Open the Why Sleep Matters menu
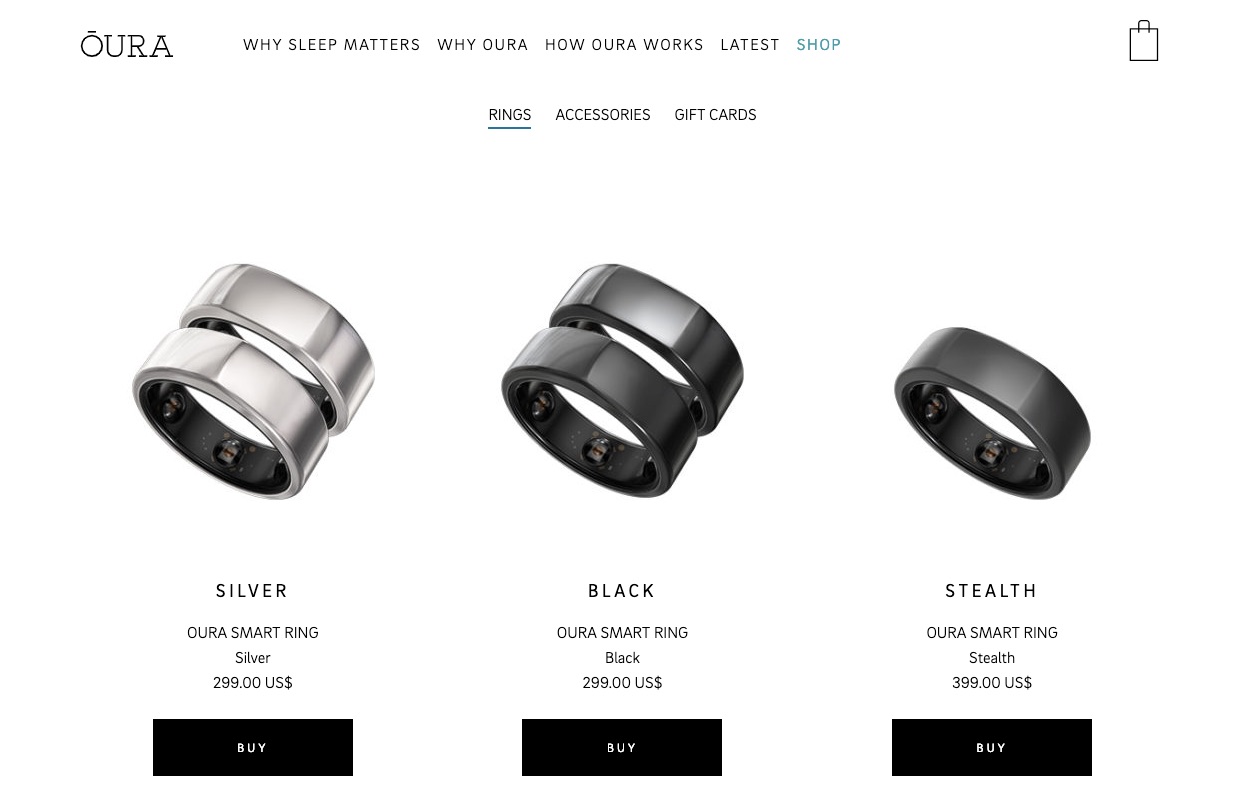The width and height of the screenshot is (1245, 792). [x=332, y=45]
